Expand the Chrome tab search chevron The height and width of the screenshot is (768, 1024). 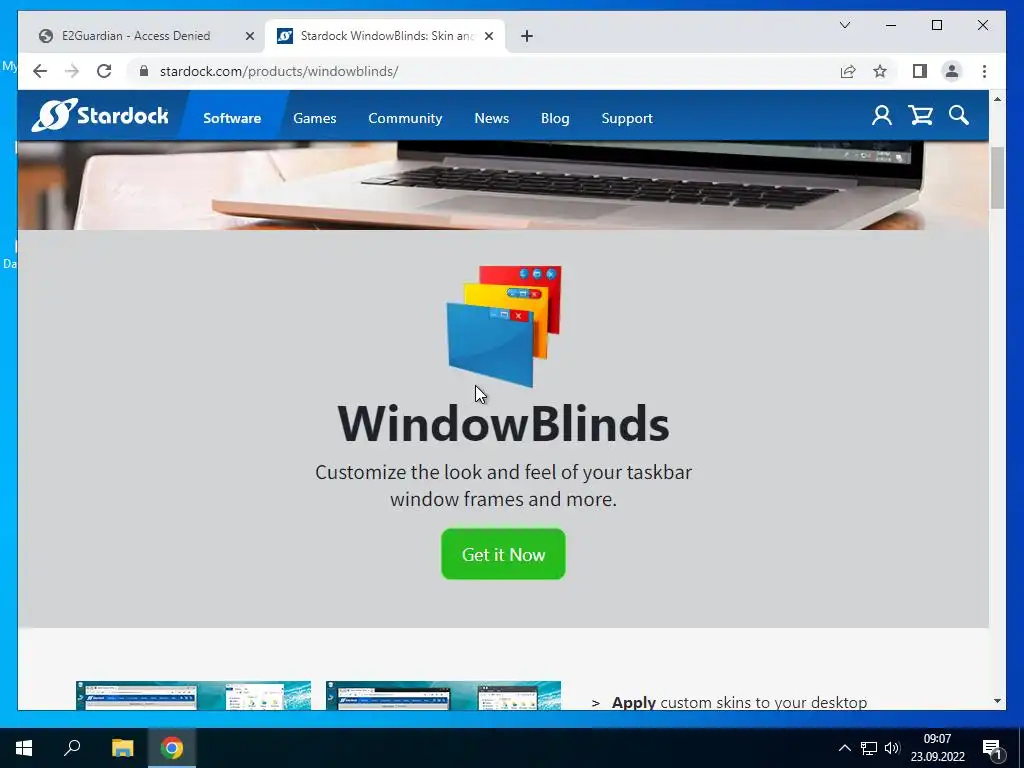click(844, 25)
